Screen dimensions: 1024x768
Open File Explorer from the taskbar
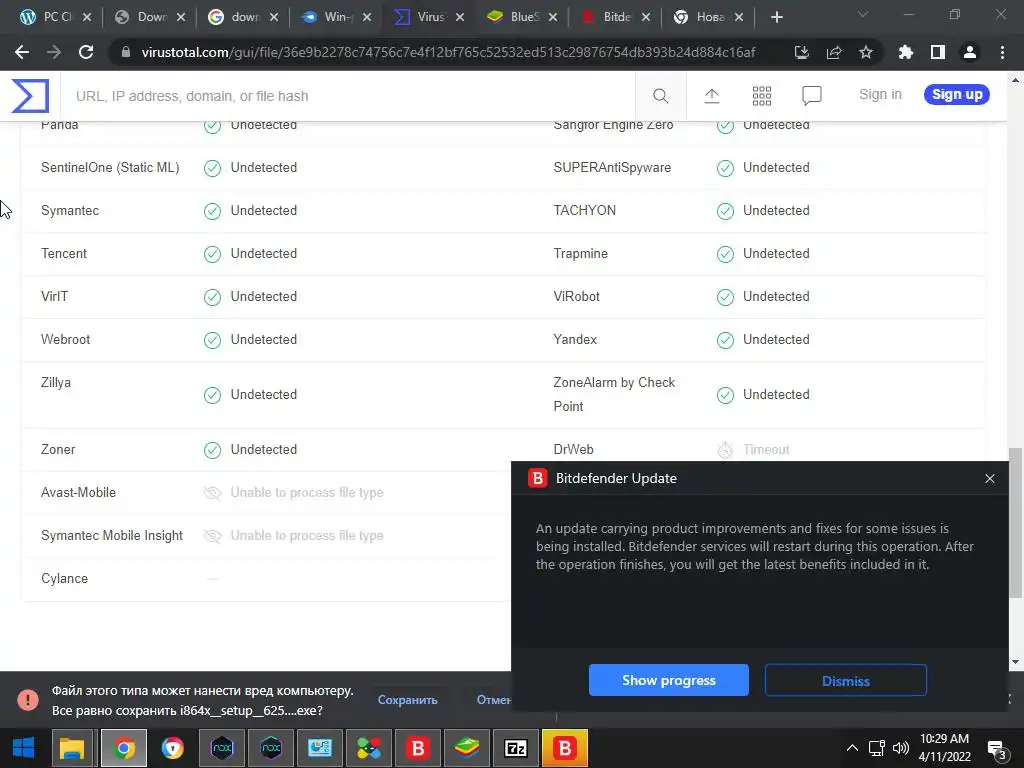72,748
